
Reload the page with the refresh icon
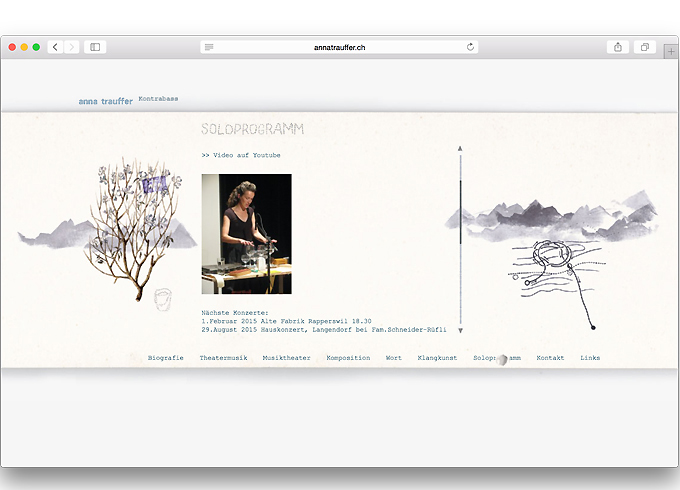470,47
